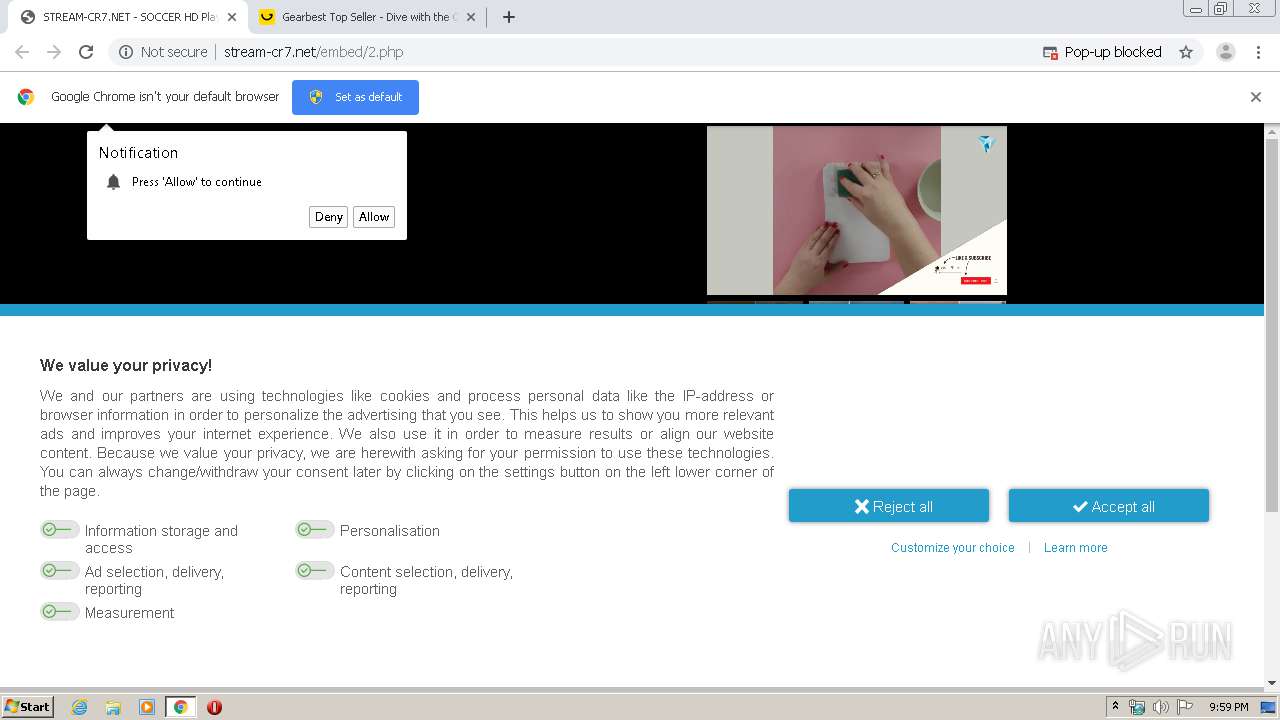Open the volume tray icon
This screenshot has width=1280, height=720.
[x=1161, y=707]
